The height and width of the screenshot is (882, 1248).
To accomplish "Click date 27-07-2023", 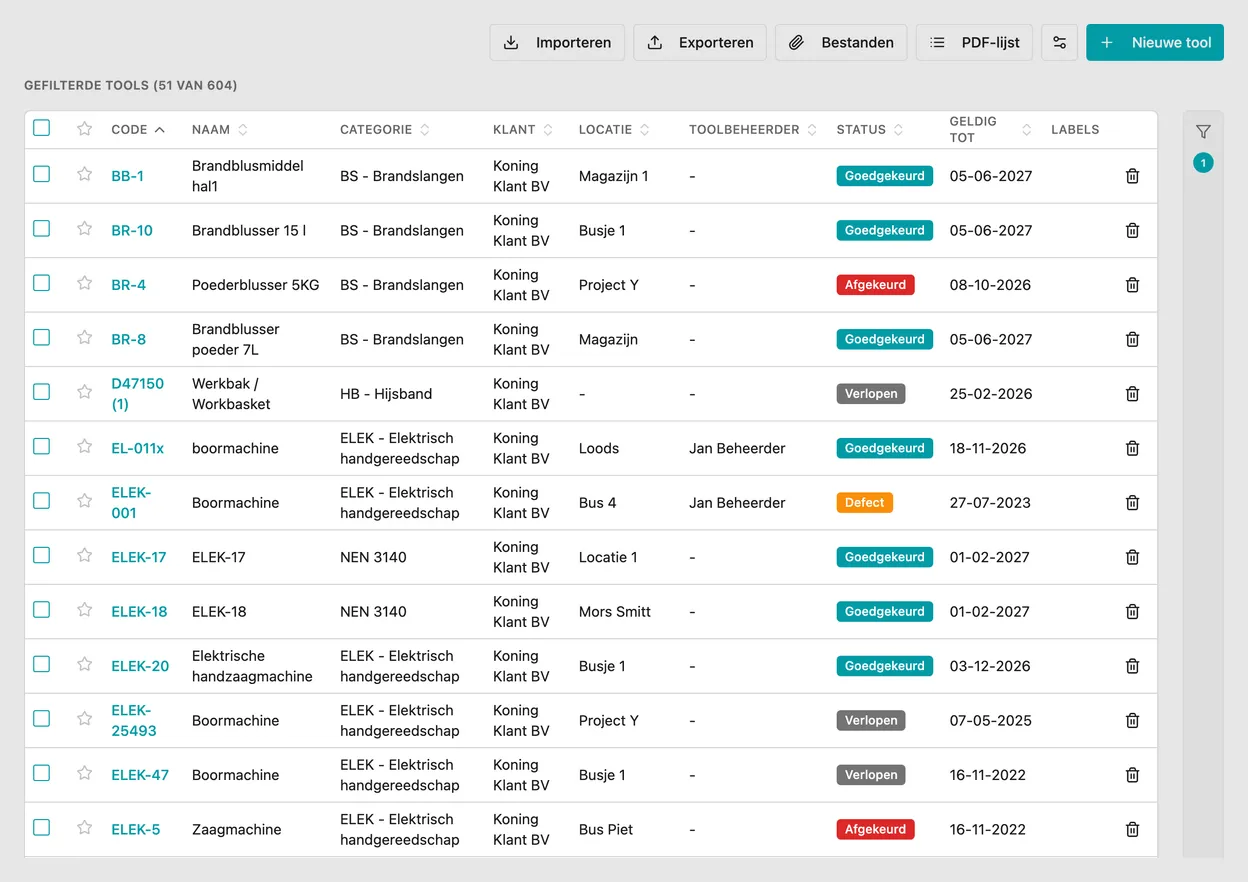I will click(x=990, y=503).
